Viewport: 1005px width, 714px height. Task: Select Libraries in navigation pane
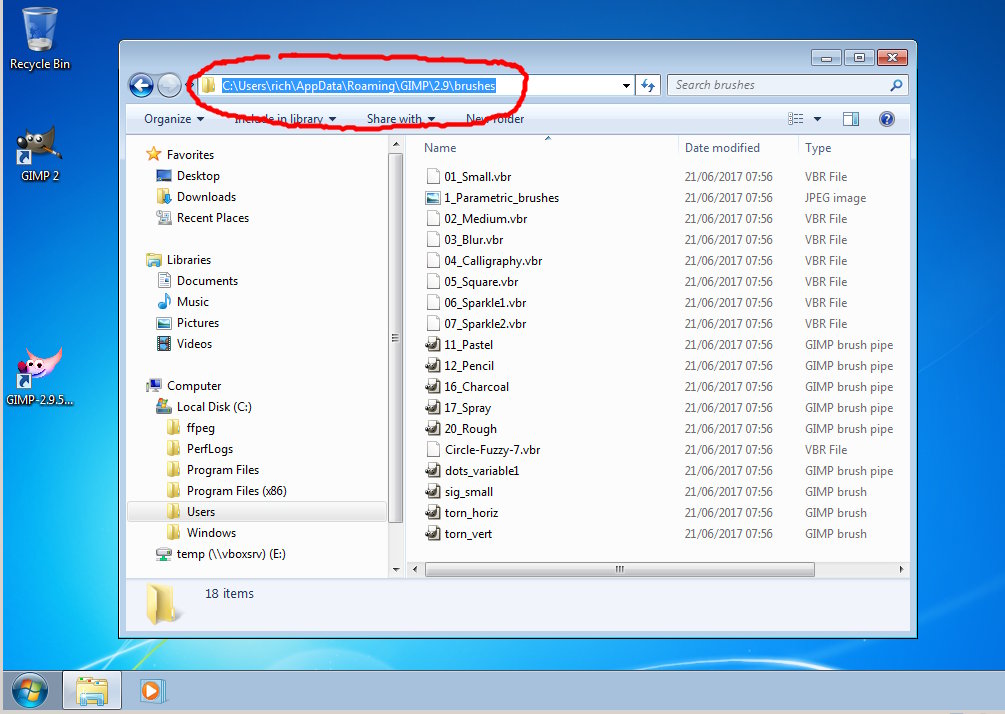pyautogui.click(x=188, y=260)
